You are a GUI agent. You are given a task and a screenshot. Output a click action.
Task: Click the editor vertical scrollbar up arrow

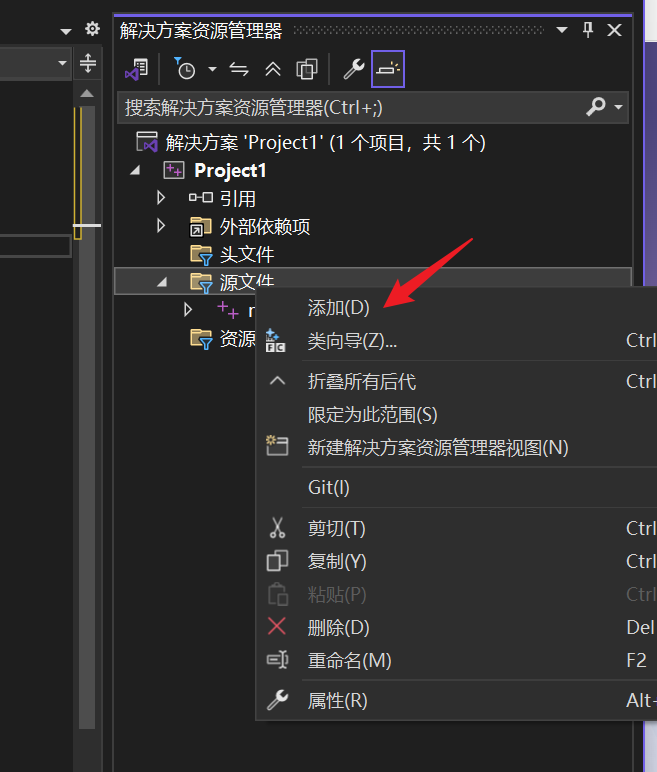pyautogui.click(x=87, y=93)
